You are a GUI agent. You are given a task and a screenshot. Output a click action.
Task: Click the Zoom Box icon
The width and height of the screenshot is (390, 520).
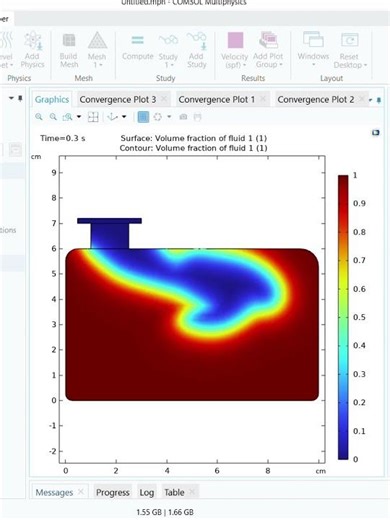(x=68, y=117)
